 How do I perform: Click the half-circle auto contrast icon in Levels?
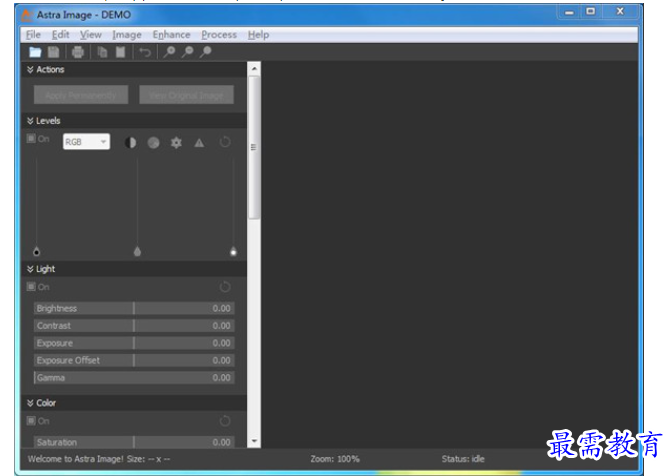click(x=131, y=143)
